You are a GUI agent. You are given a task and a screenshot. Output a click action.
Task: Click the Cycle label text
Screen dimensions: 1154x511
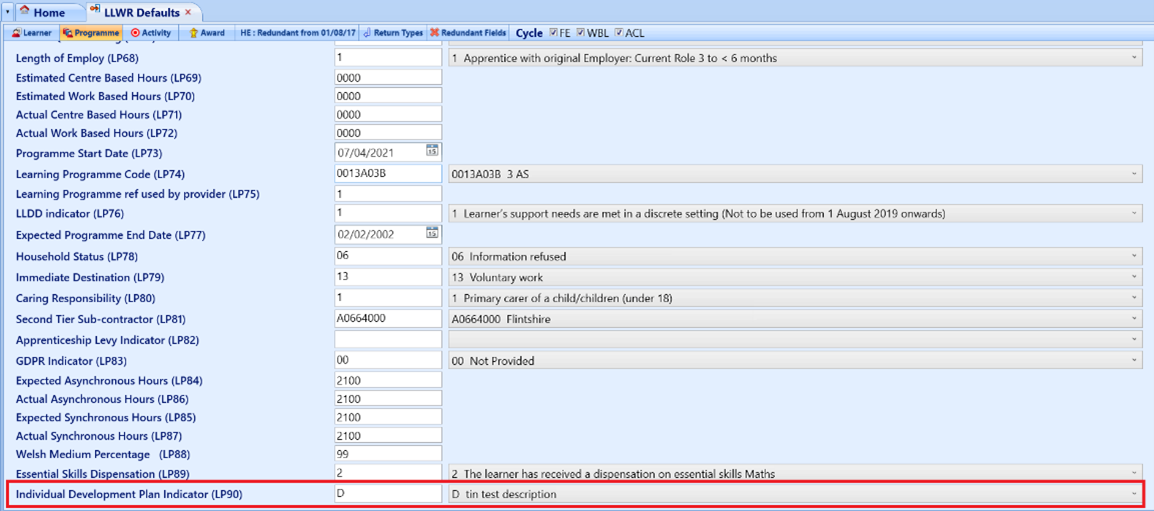529,33
